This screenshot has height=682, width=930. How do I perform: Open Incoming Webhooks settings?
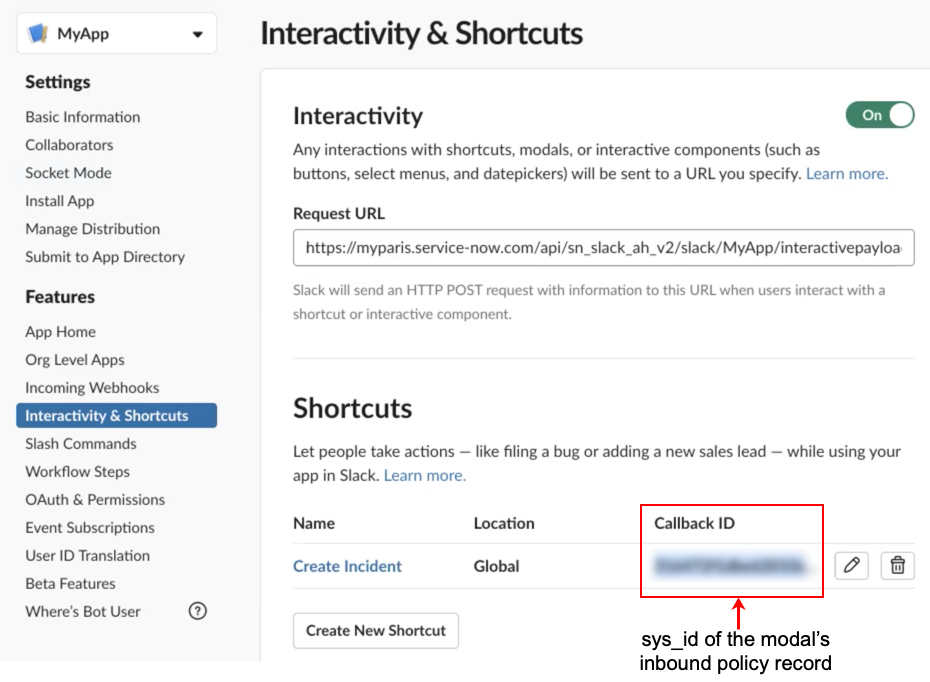(x=92, y=388)
